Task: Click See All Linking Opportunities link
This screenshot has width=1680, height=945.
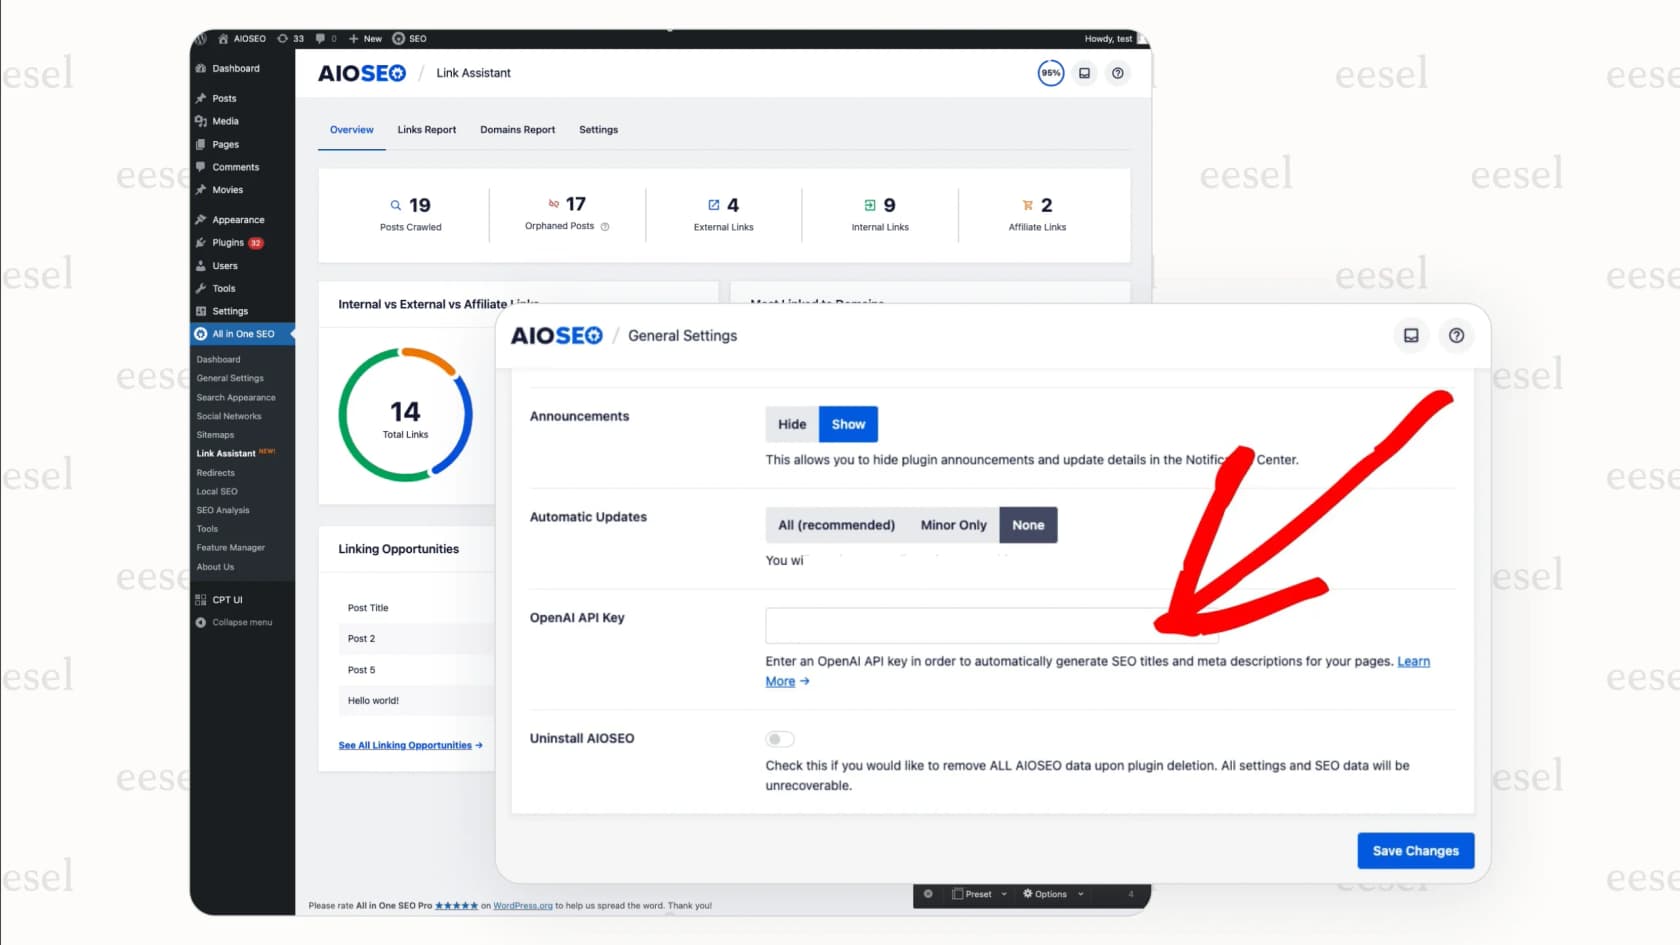Action: tap(410, 745)
